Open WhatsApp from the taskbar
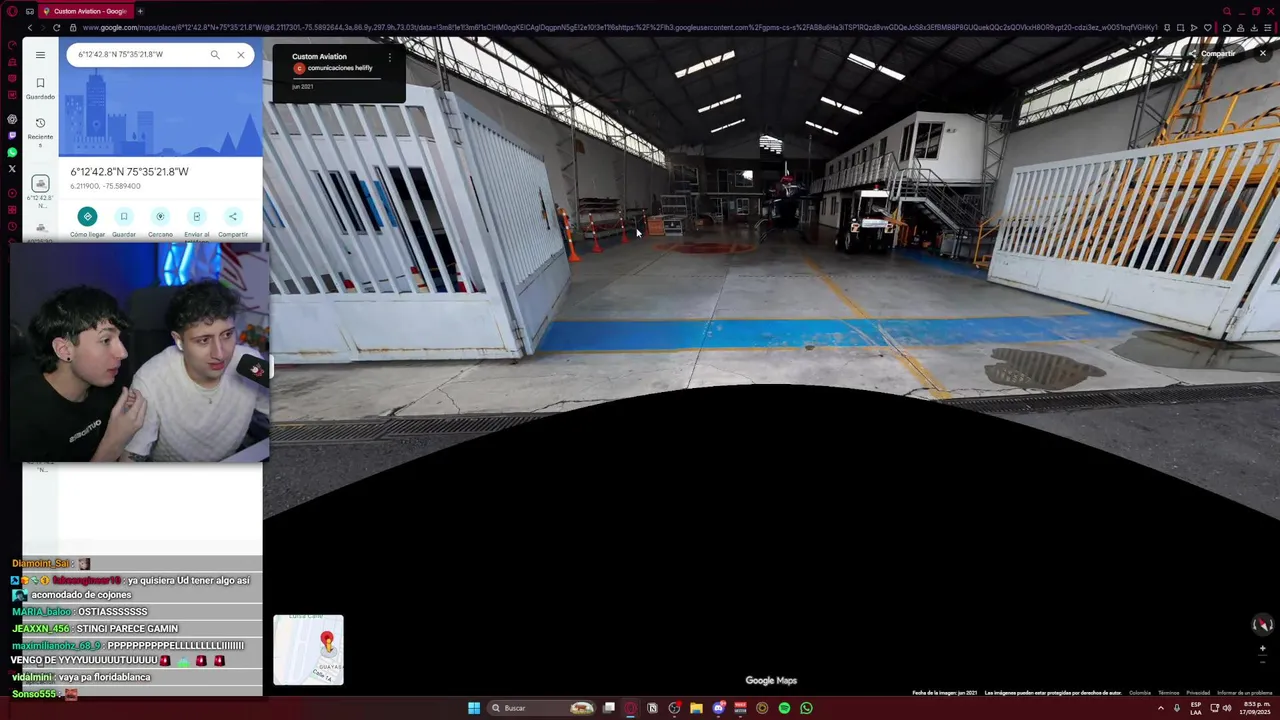The height and width of the screenshot is (720, 1280). (x=806, y=708)
